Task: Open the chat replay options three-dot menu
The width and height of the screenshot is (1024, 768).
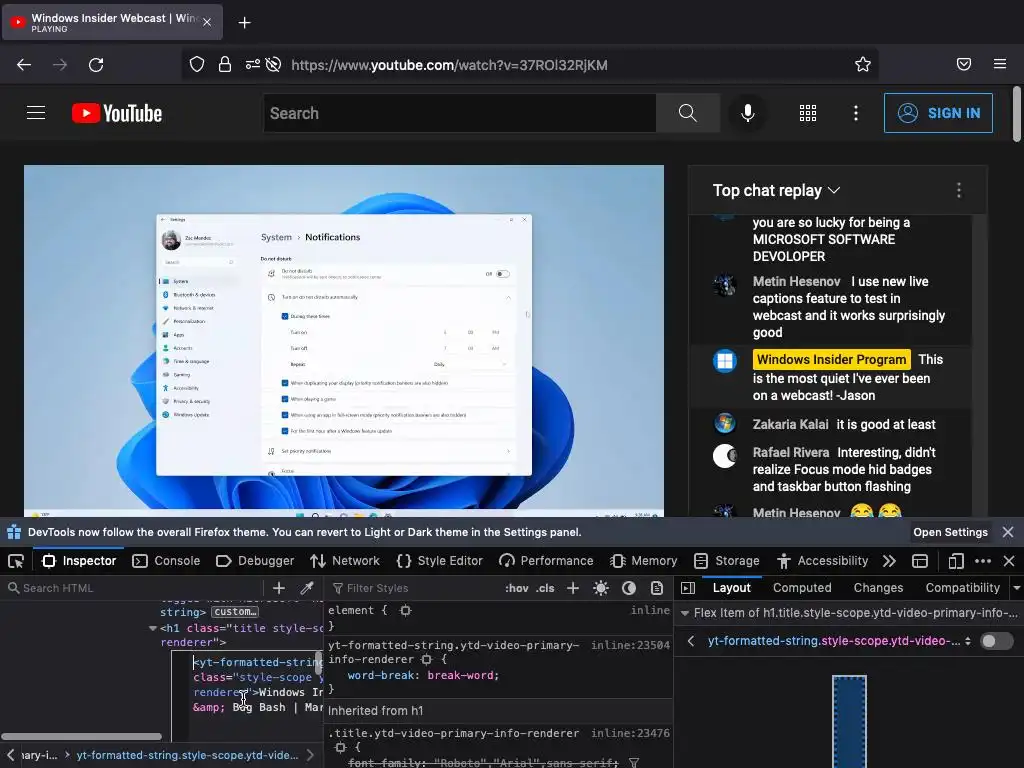Action: [959, 190]
